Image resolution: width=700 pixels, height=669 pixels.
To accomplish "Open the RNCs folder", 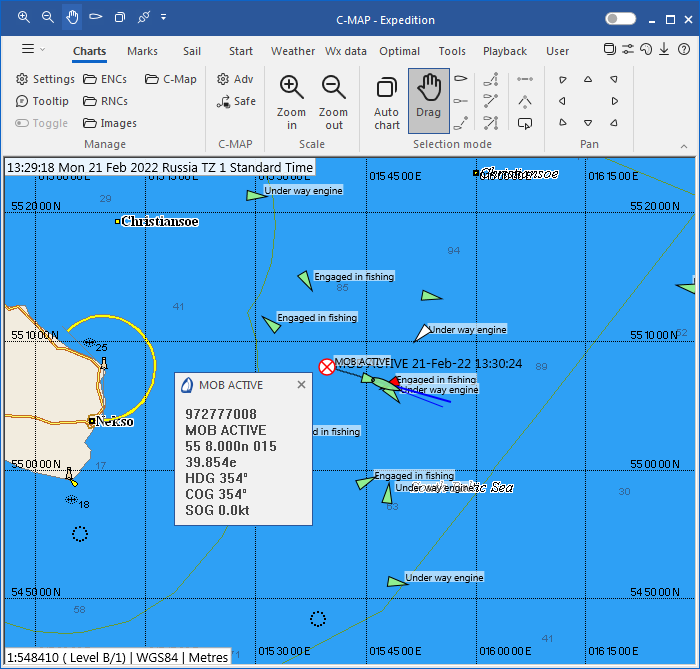I will (105, 101).
